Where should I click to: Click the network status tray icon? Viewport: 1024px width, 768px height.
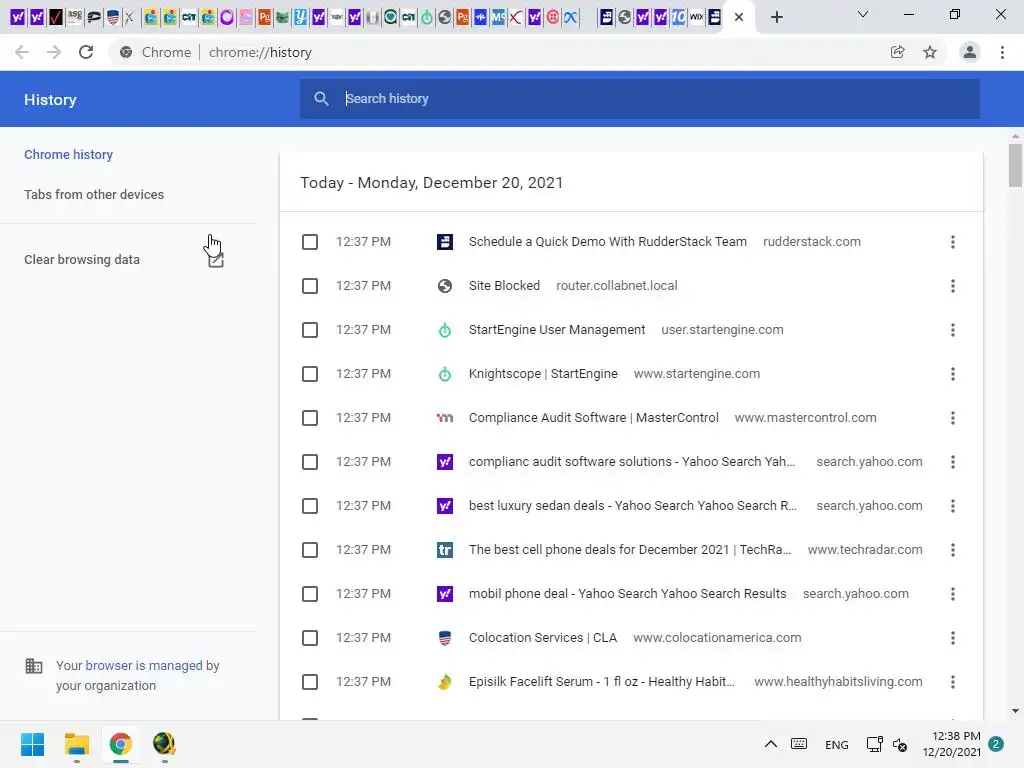point(874,744)
